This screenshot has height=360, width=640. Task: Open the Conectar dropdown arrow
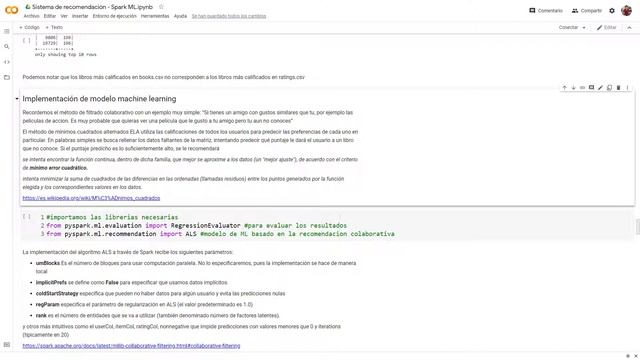click(x=584, y=28)
